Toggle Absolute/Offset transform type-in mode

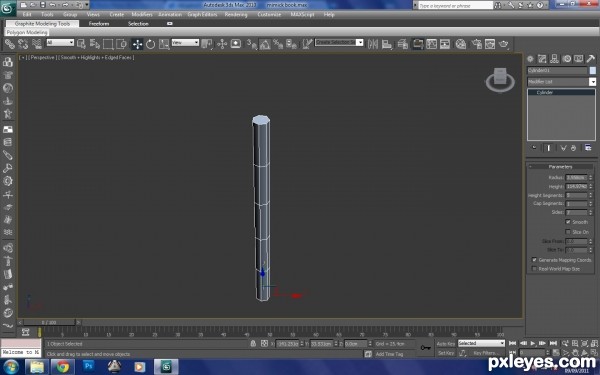tap(264, 343)
